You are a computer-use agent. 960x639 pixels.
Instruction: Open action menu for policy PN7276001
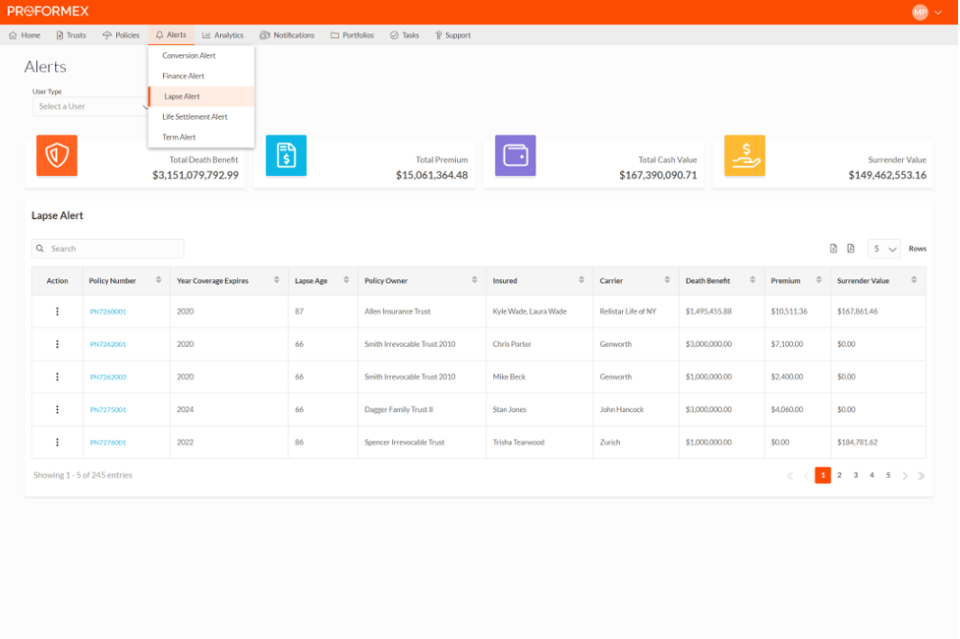click(x=58, y=443)
